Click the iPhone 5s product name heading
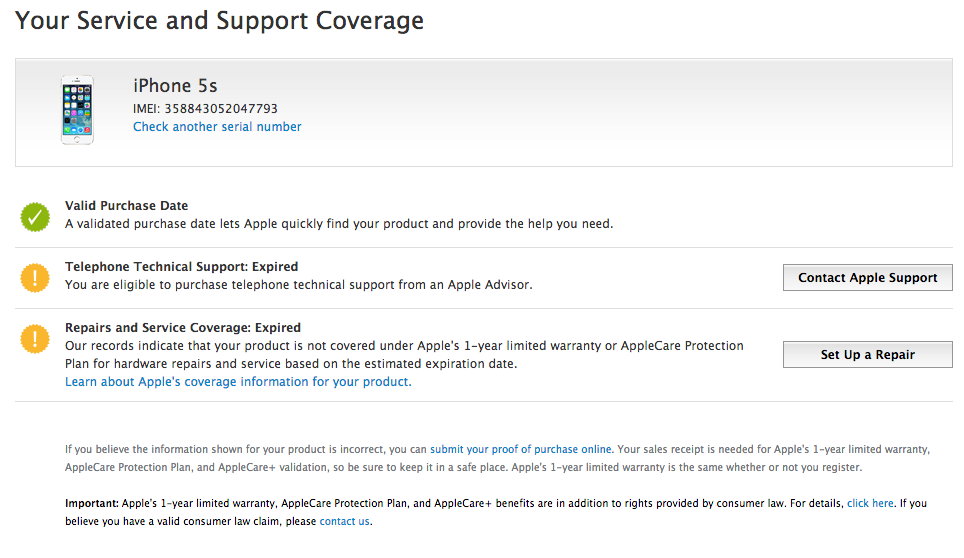The width and height of the screenshot is (964, 558). tap(175, 85)
